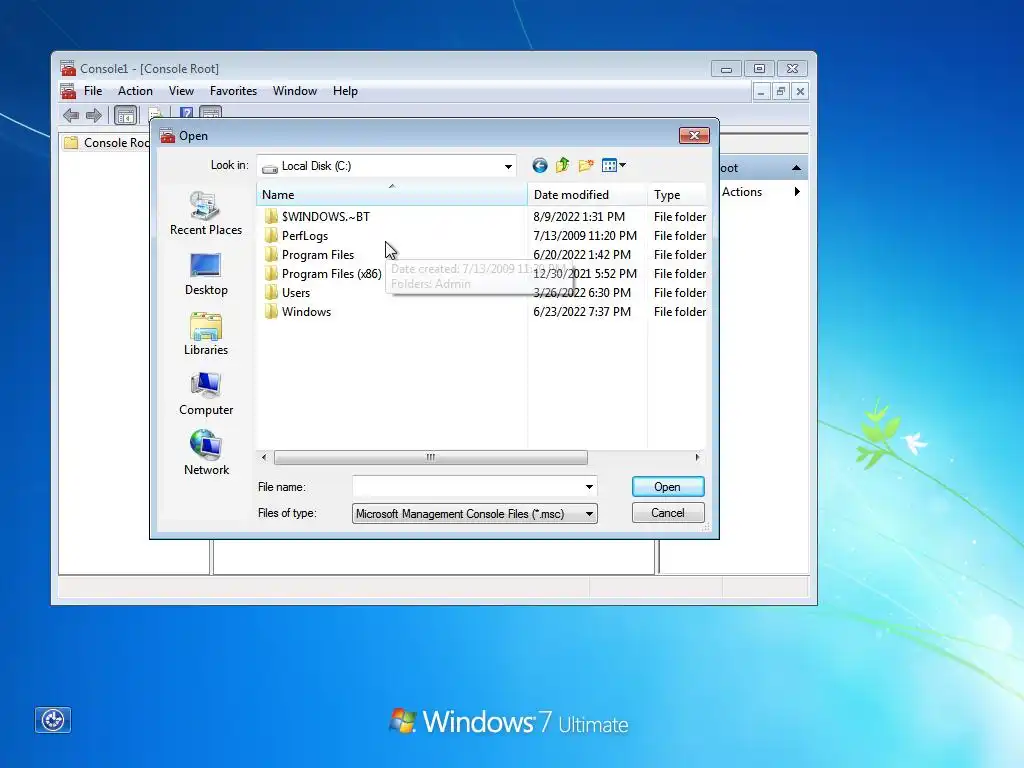The width and height of the screenshot is (1024, 768).
Task: Click the 3/26/2022 6:30 PM date cell
Action: pos(581,293)
